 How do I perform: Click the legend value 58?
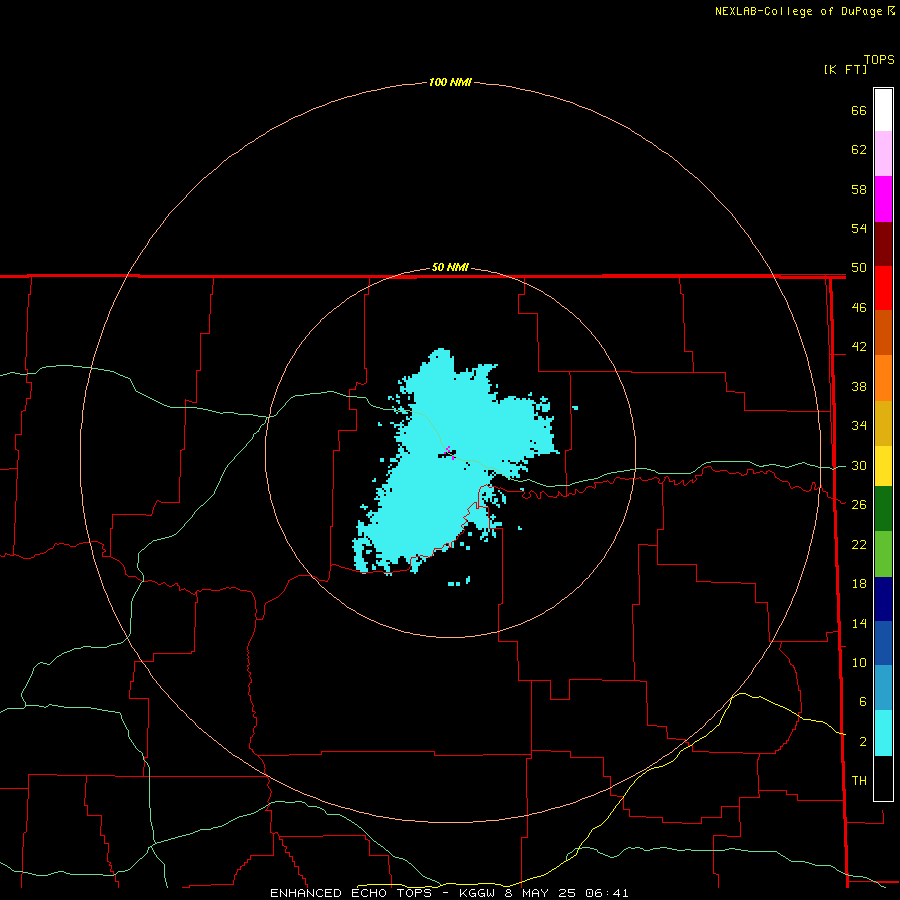pyautogui.click(x=859, y=189)
